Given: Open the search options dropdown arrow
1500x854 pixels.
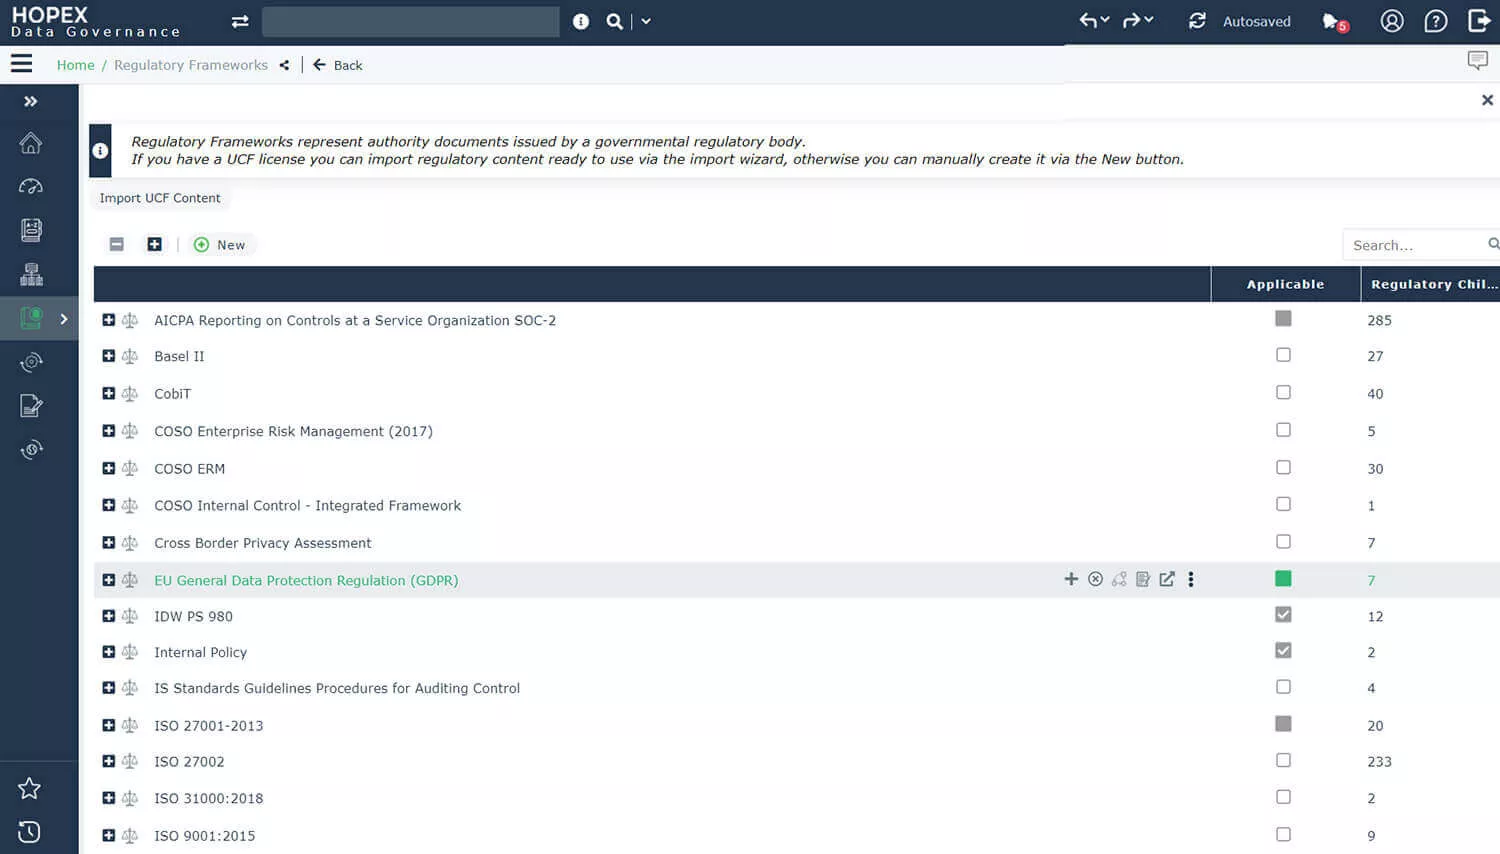Looking at the screenshot, I should coord(646,21).
